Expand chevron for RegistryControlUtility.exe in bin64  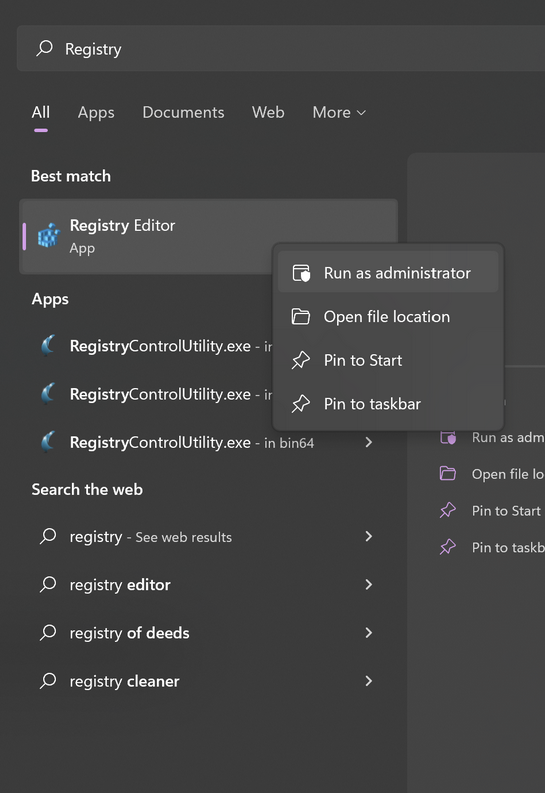point(369,443)
